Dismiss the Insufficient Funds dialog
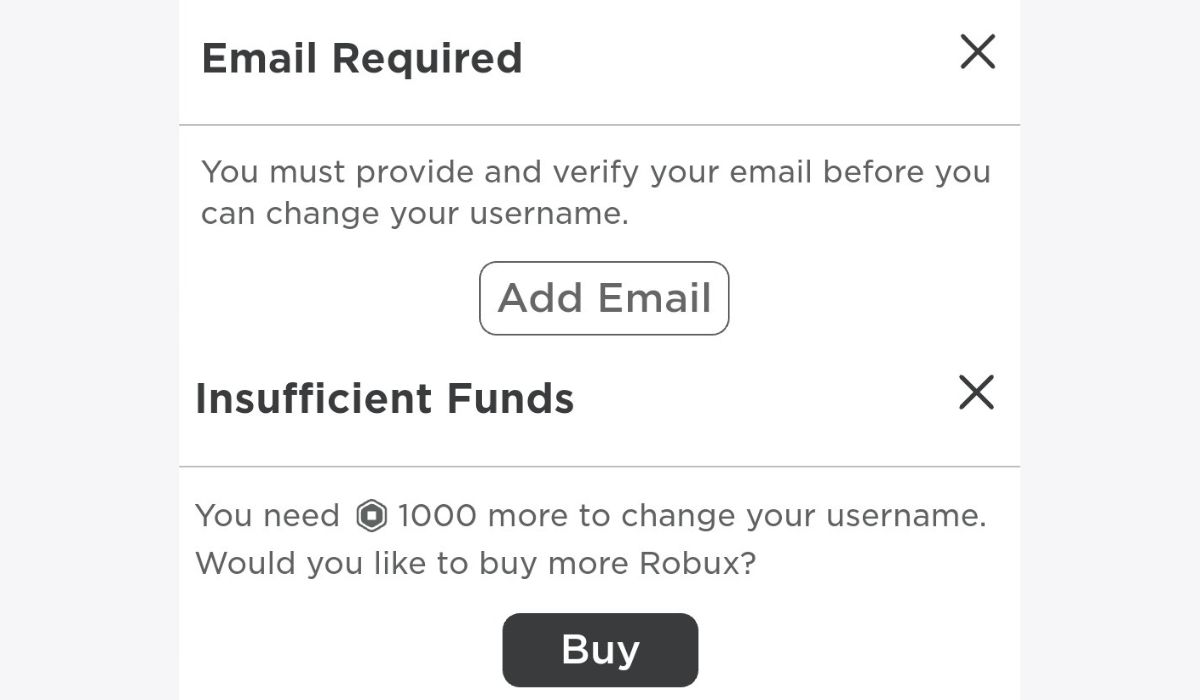The width and height of the screenshot is (1200, 700). [976, 393]
